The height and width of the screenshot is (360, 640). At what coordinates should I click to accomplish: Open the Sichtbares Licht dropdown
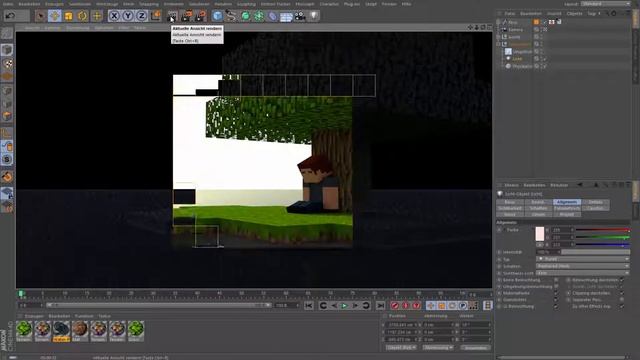tap(583, 273)
